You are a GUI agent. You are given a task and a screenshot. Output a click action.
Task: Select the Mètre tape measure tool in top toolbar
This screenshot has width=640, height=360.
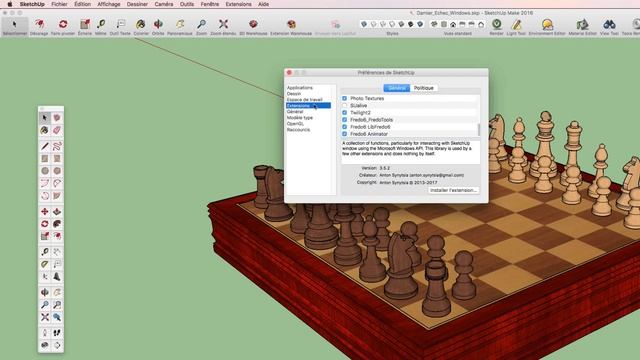(101, 27)
